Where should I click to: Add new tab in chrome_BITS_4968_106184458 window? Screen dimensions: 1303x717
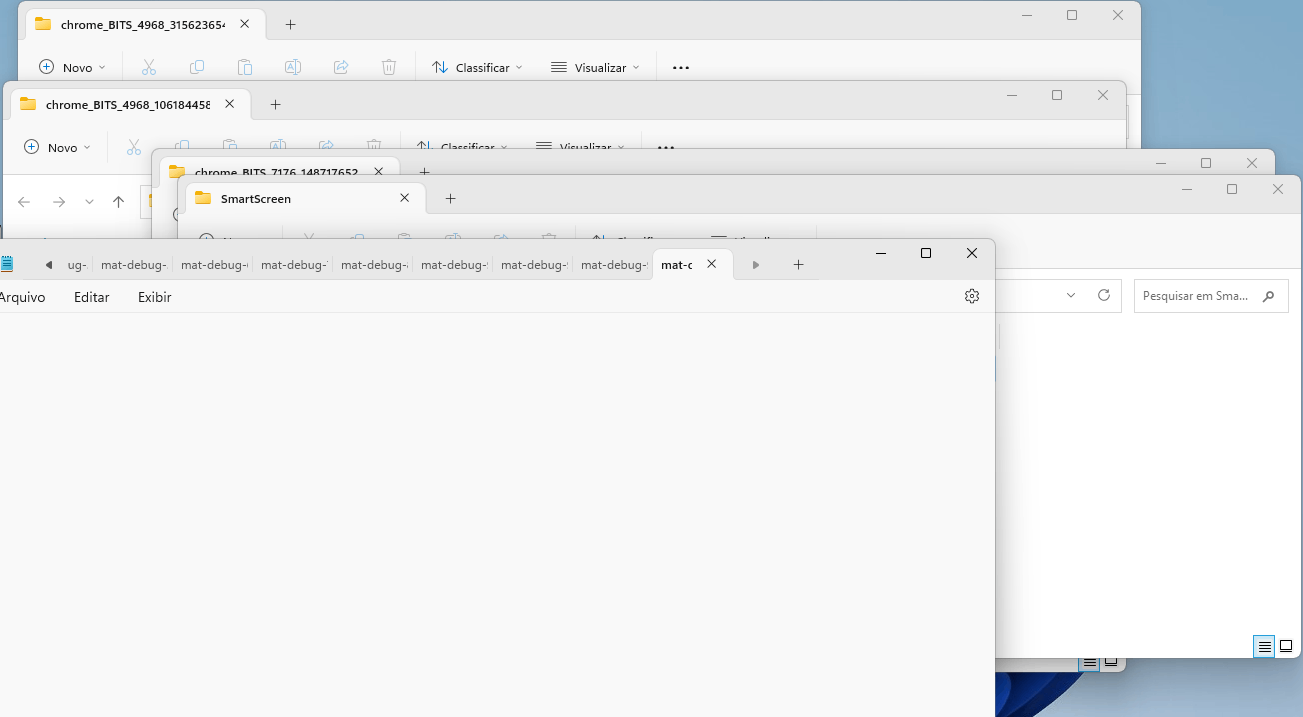tap(275, 104)
